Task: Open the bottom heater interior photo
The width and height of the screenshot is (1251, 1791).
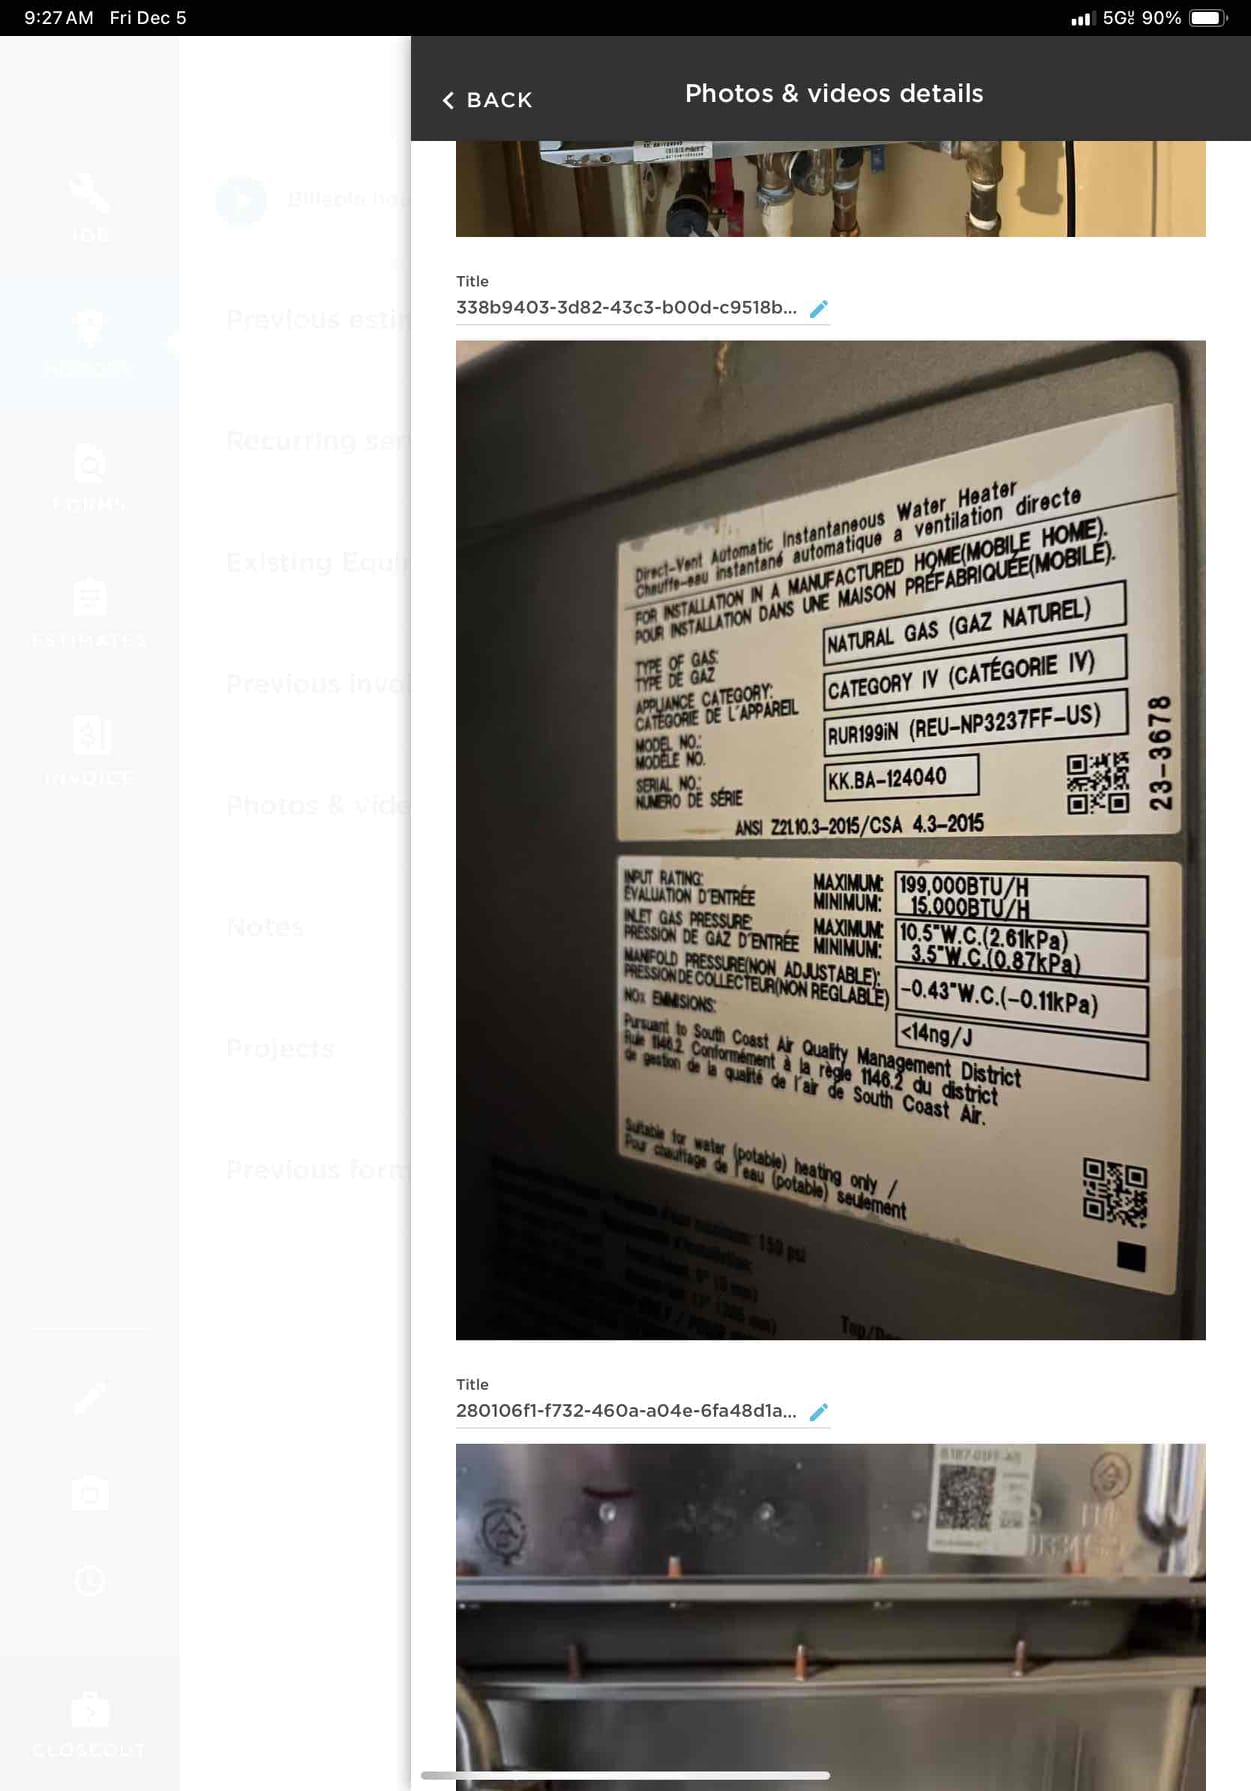Action: coord(830,1616)
